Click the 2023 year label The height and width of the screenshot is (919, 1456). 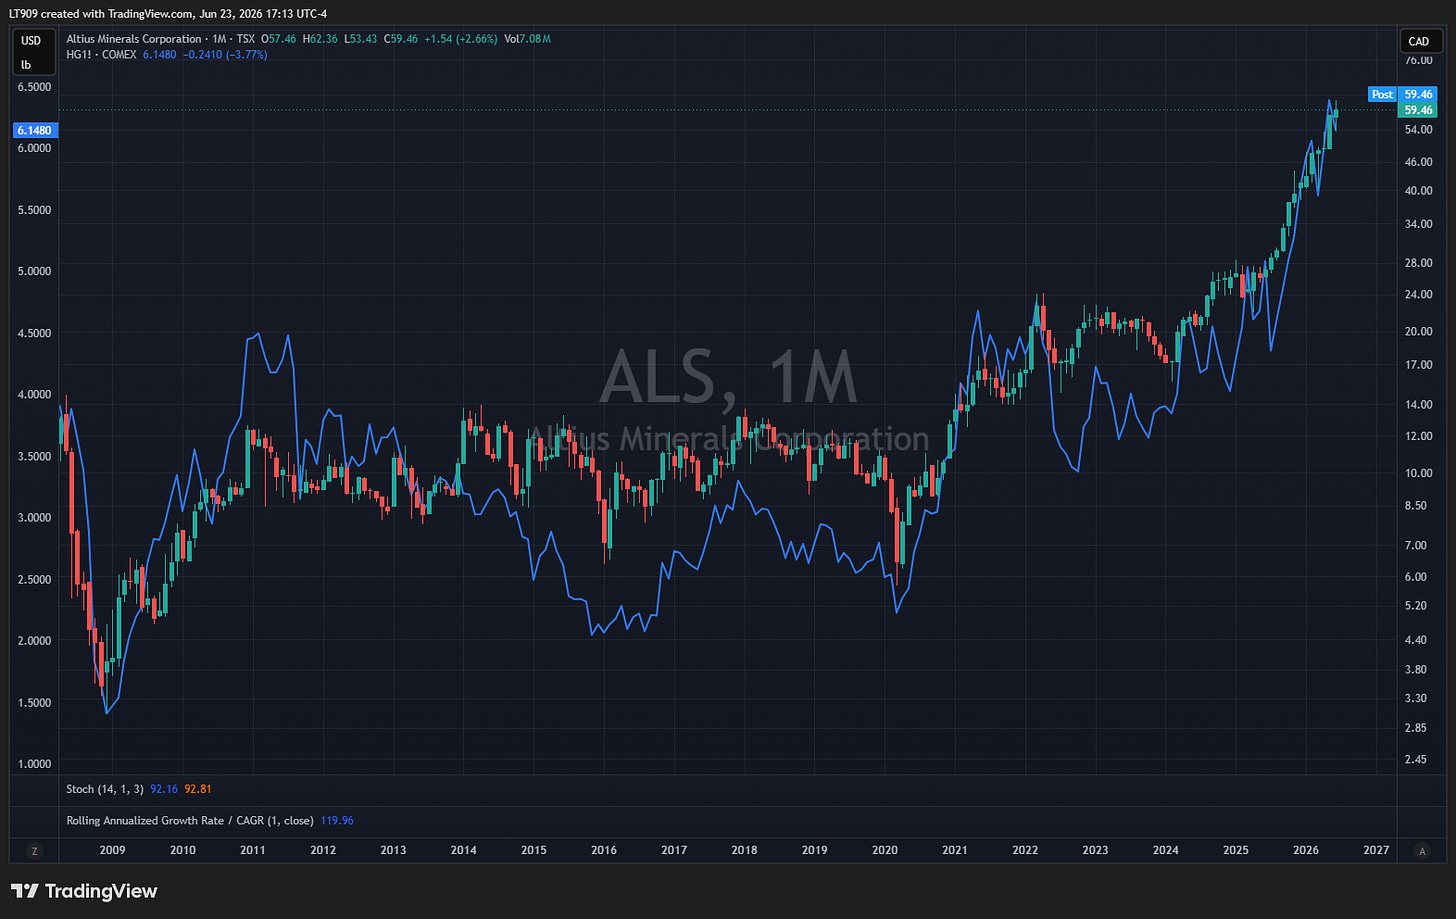pyautogui.click(x=1095, y=850)
